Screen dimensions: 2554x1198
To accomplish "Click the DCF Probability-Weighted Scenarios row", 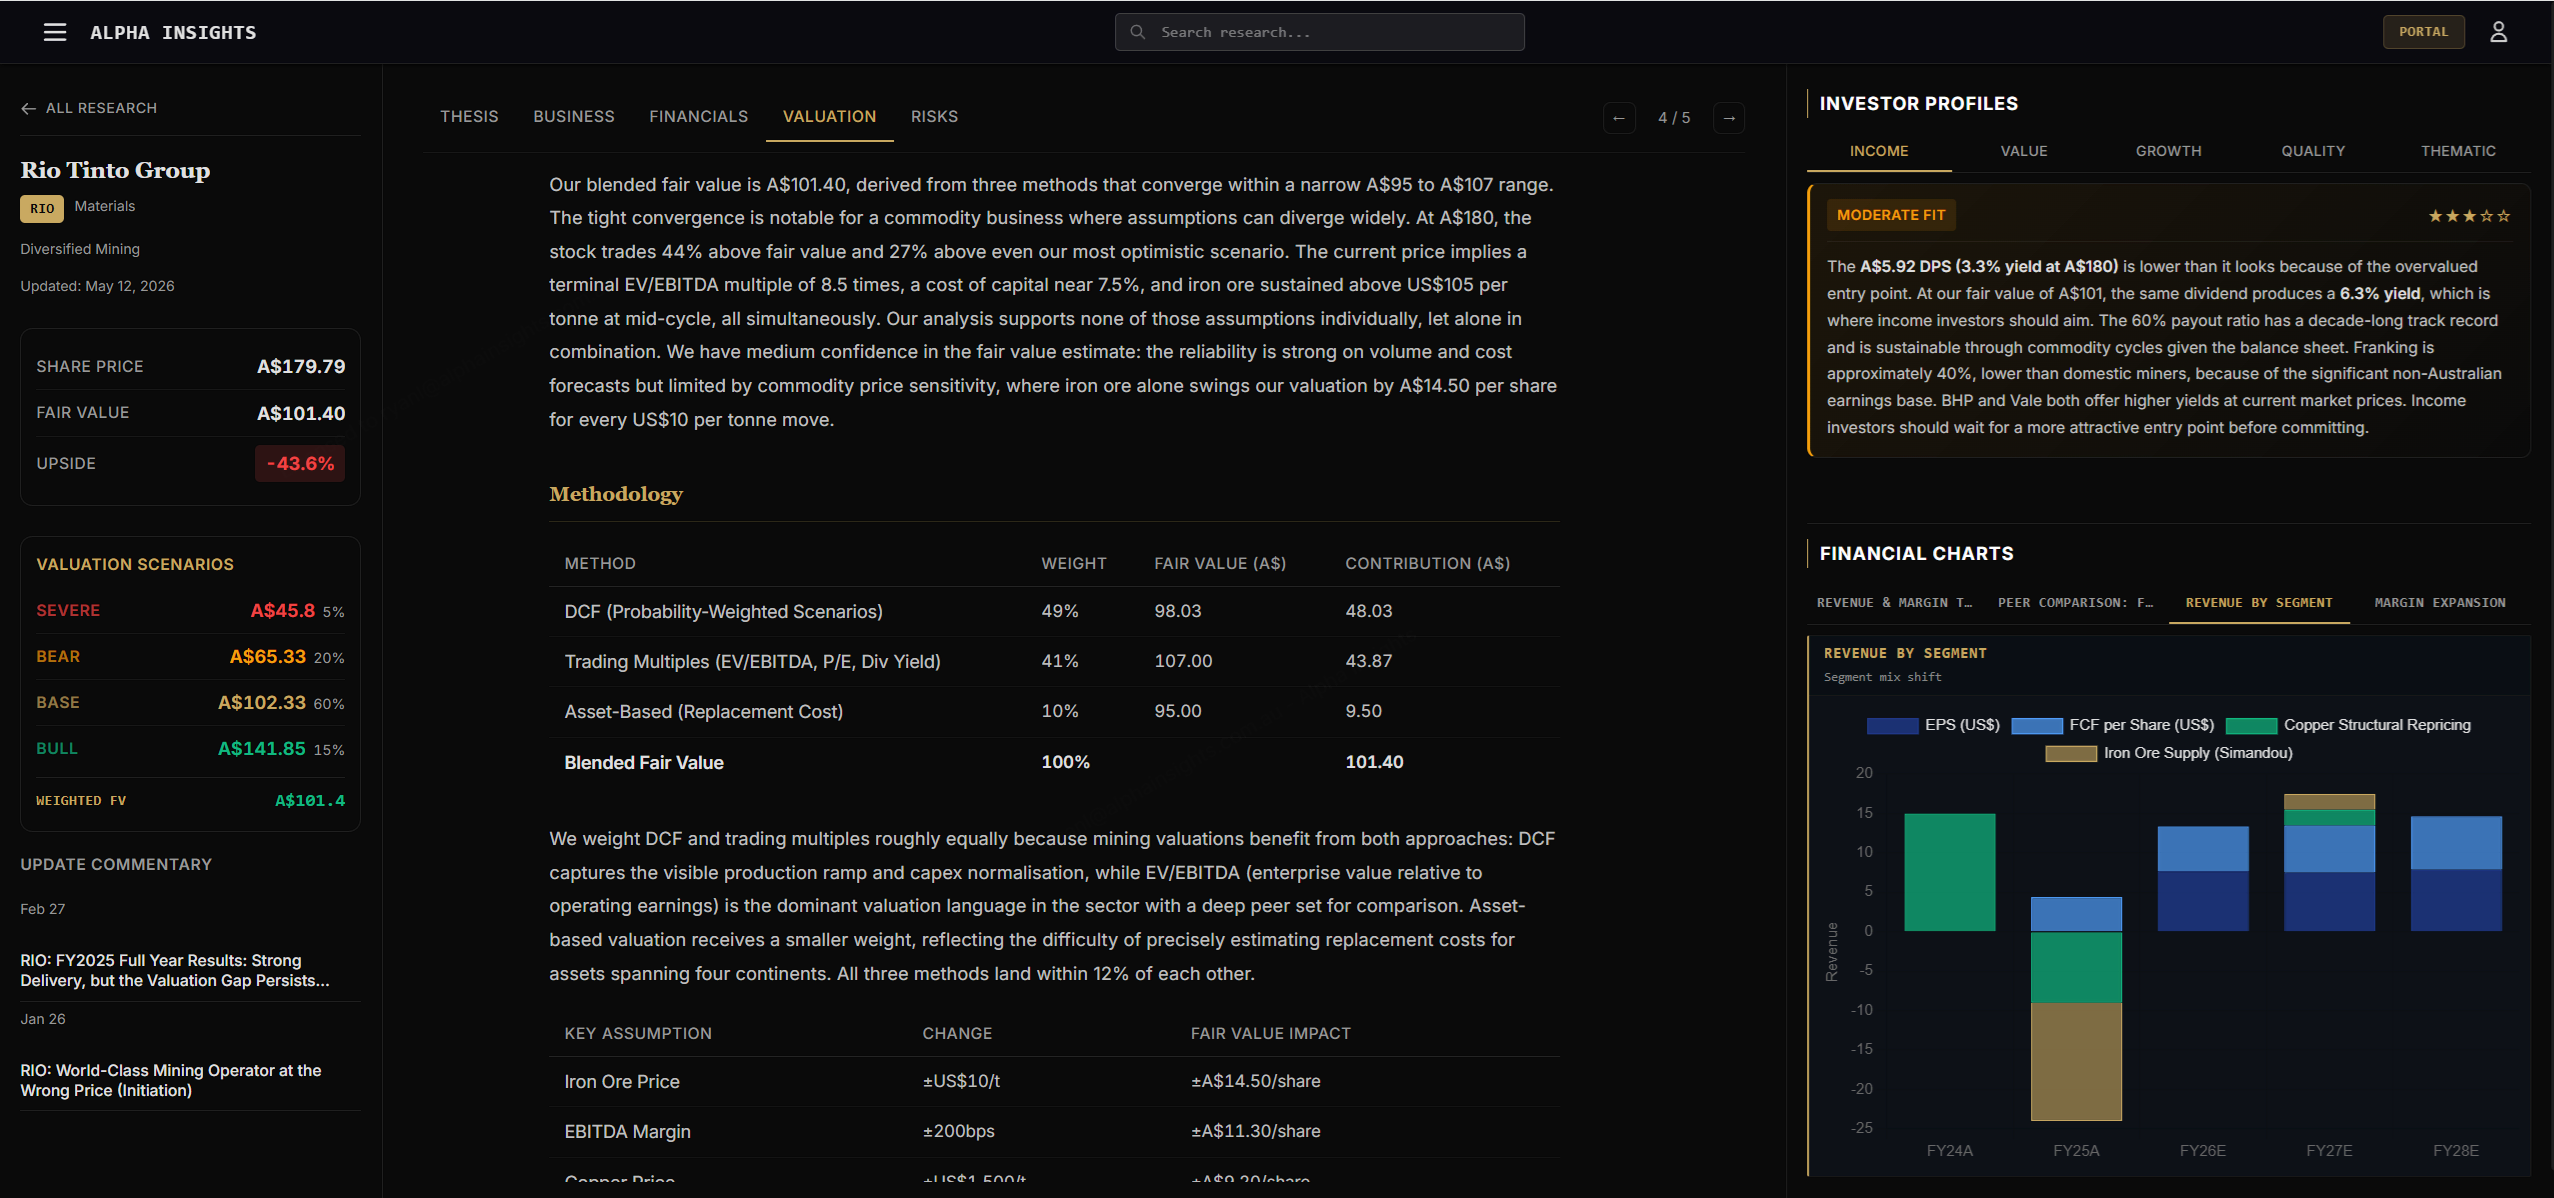I will 1054,612.
